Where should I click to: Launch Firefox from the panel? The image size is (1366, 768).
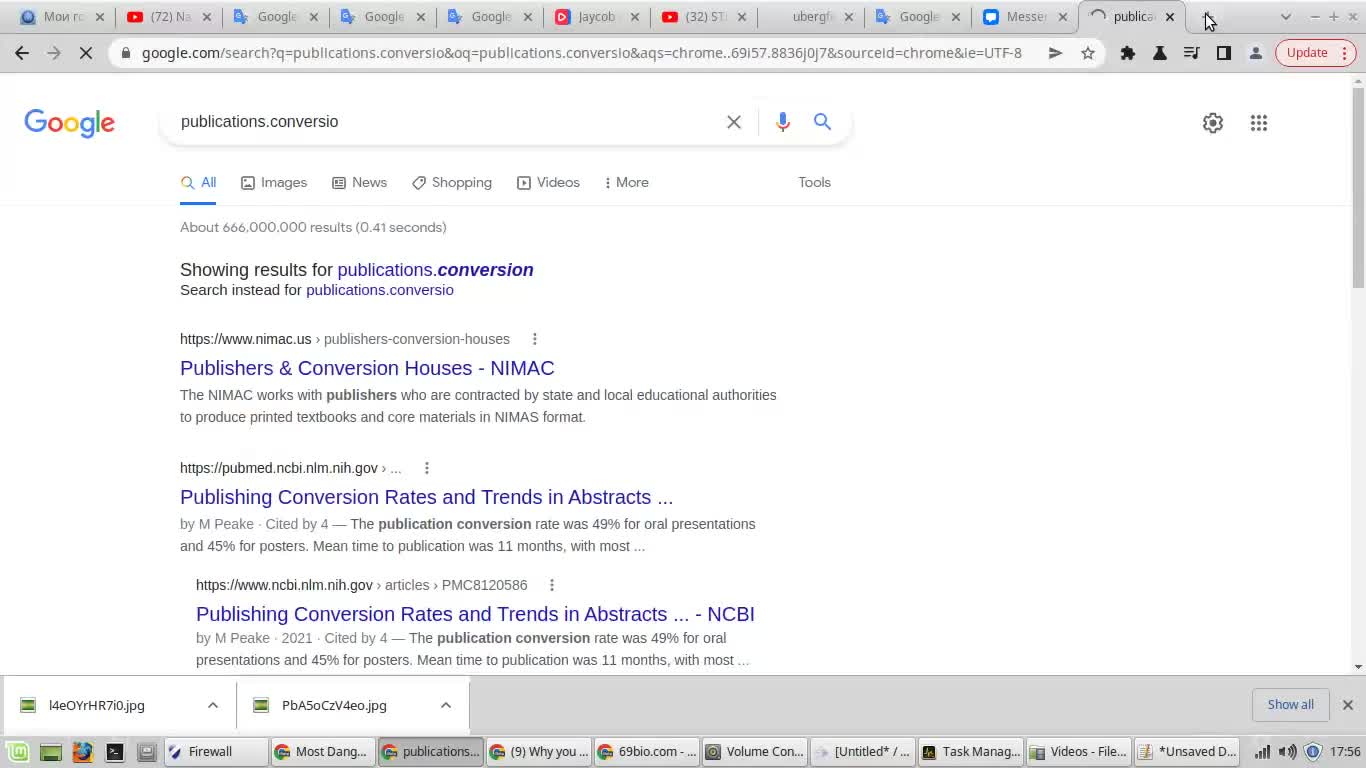point(82,752)
